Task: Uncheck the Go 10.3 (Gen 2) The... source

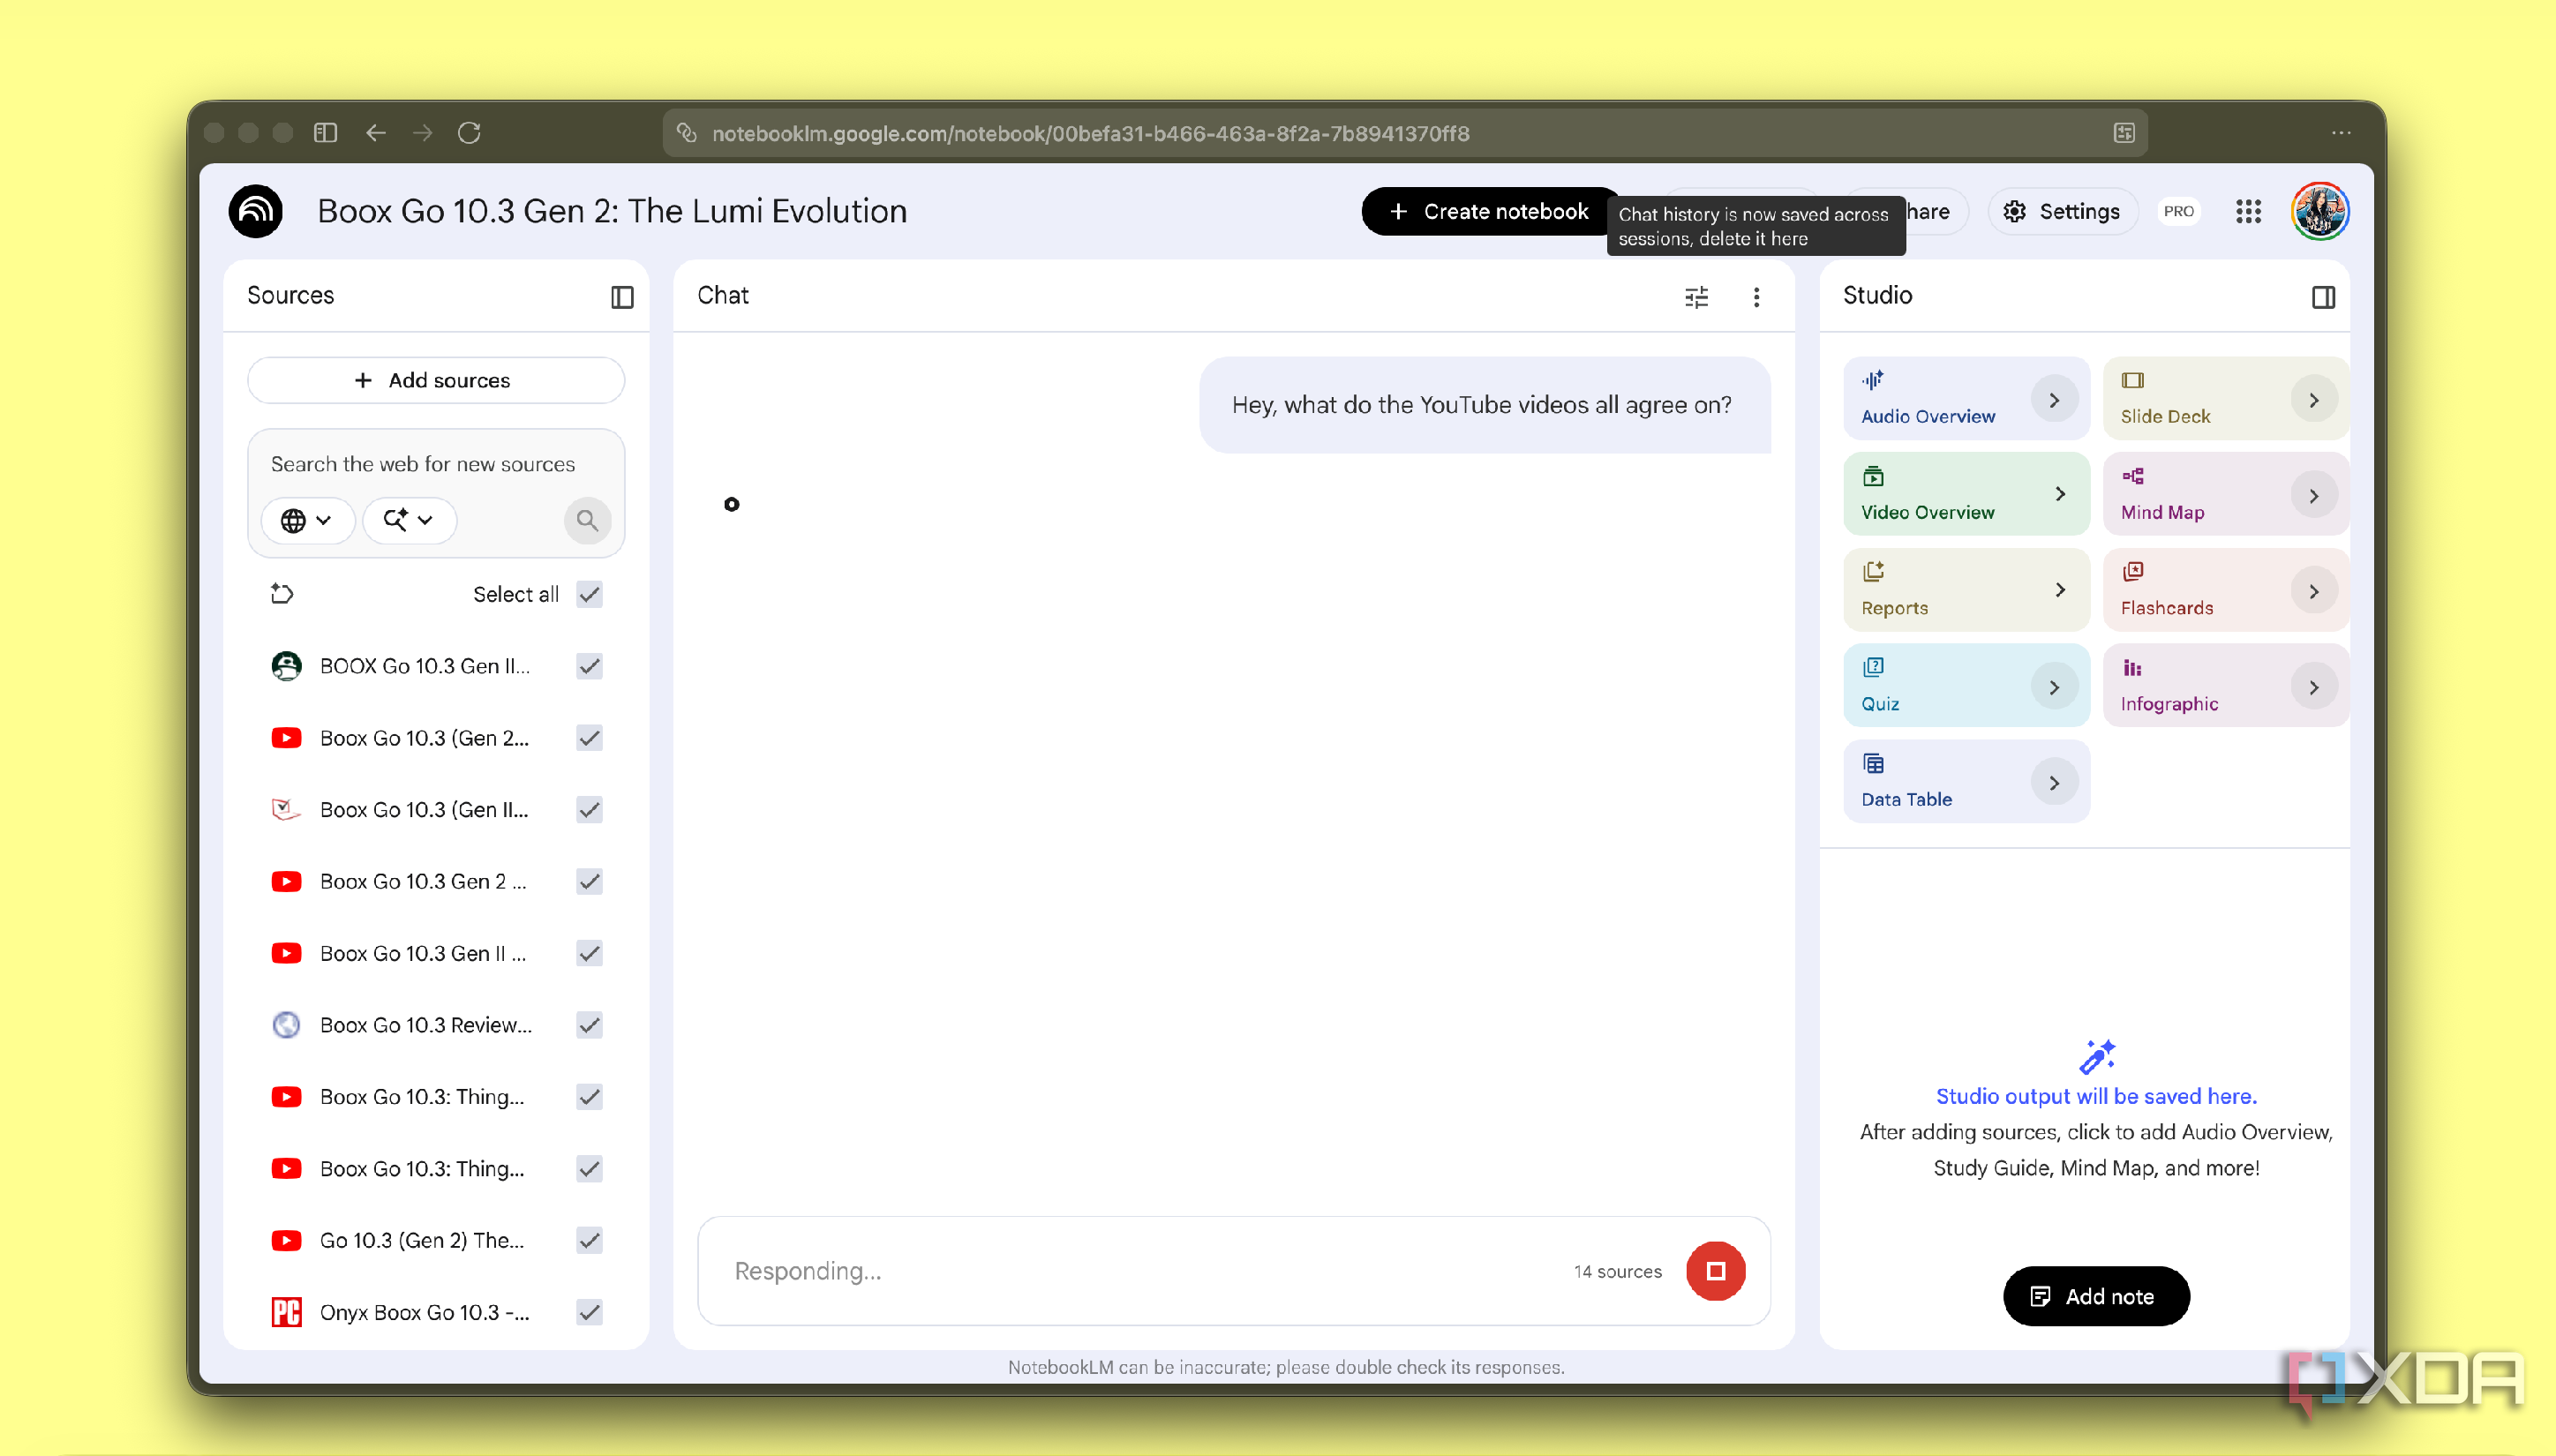Action: pos(590,1241)
